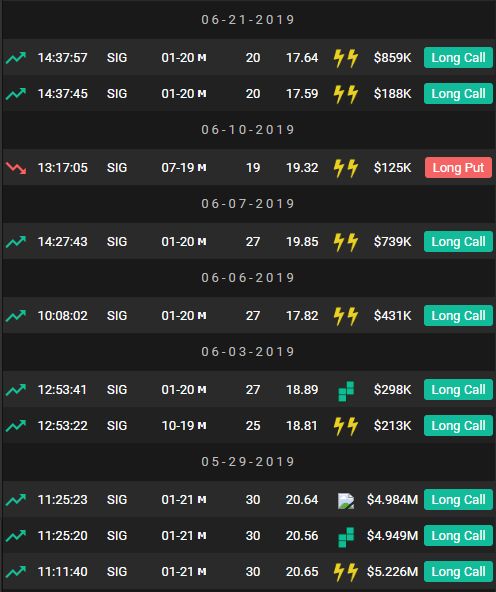Select the $188K premium amount

[393, 94]
